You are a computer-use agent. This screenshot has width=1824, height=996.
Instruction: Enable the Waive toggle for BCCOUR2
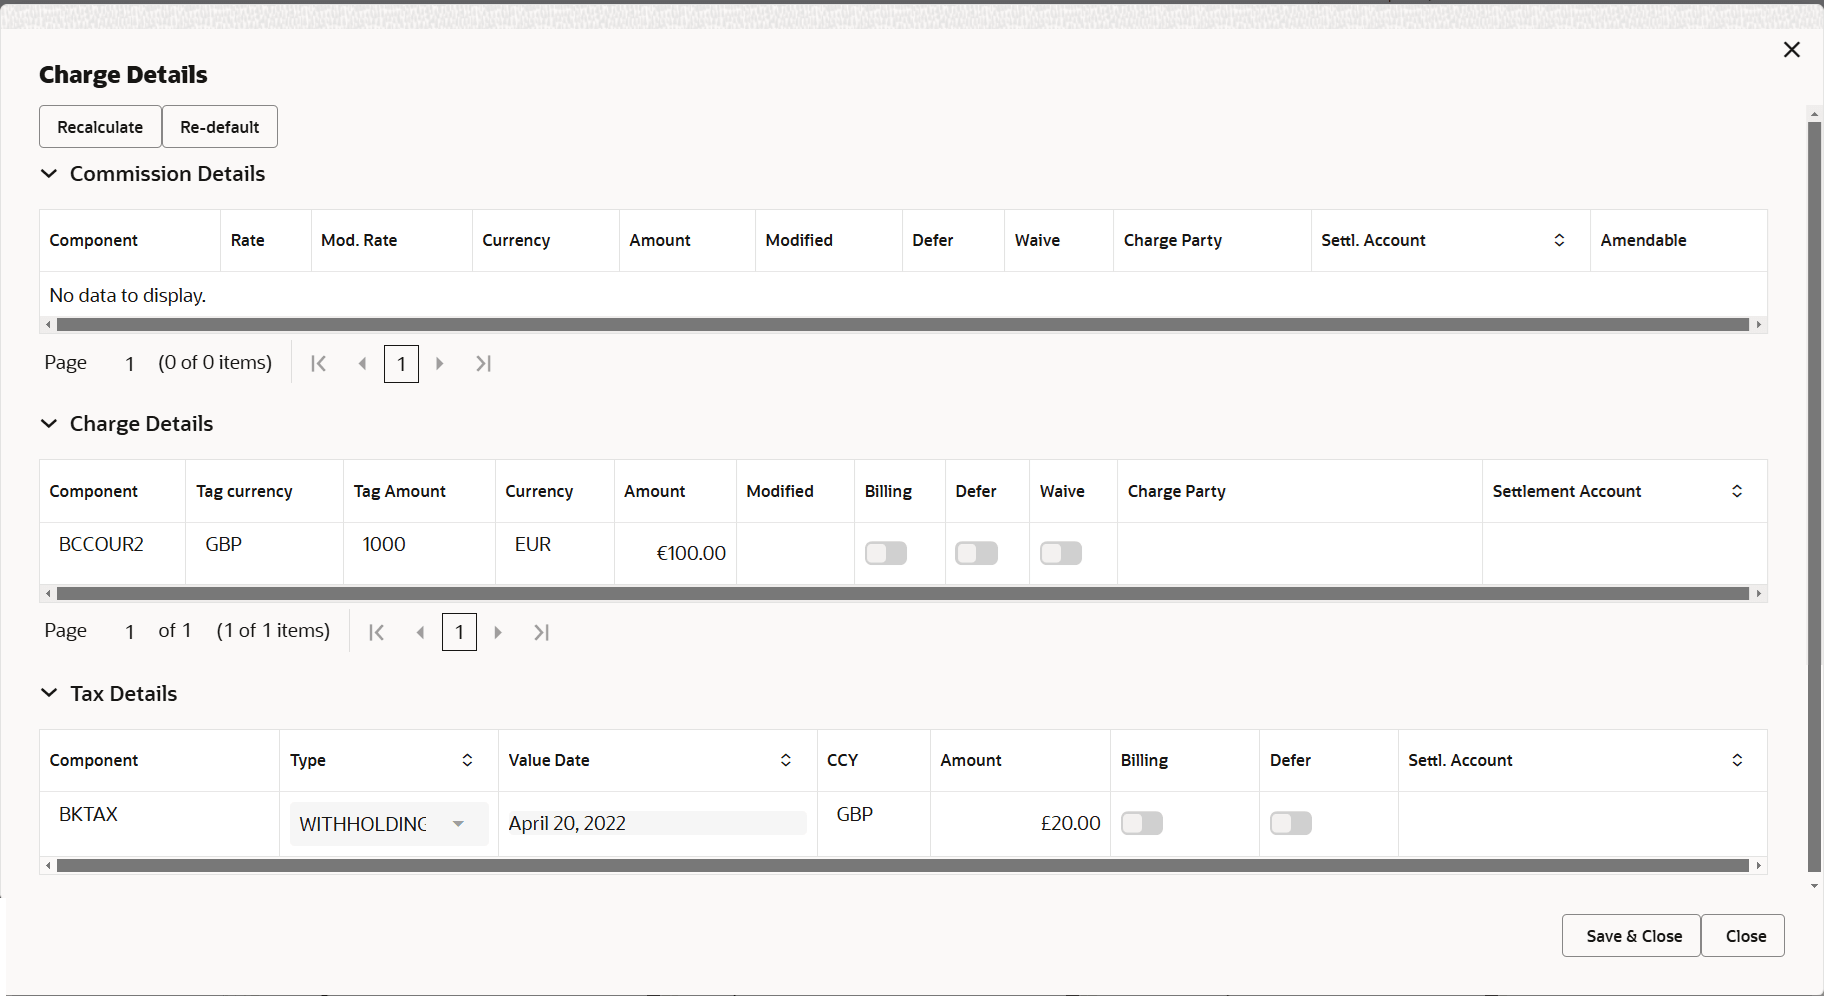1060,552
